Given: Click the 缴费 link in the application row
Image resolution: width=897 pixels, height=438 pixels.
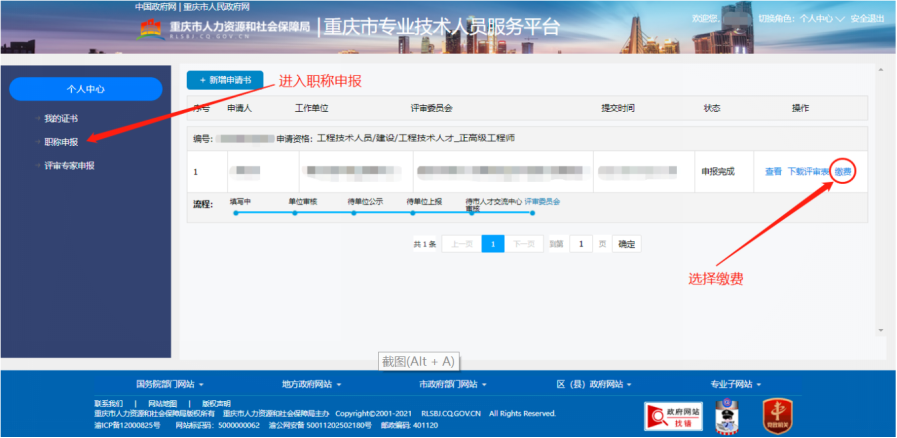Looking at the screenshot, I should [x=844, y=172].
